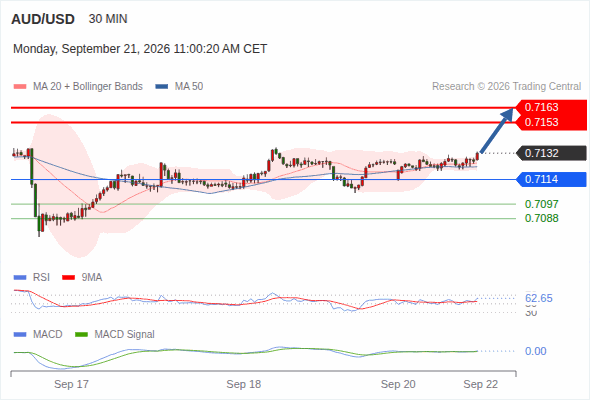590x400 pixels.
Task: Click the Research © 2026 Trading Central credit
Action: [x=506, y=87]
